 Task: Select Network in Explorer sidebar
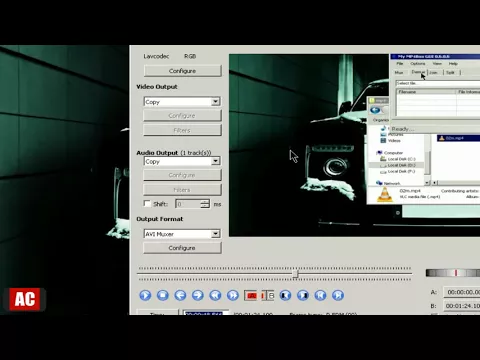[388, 183]
